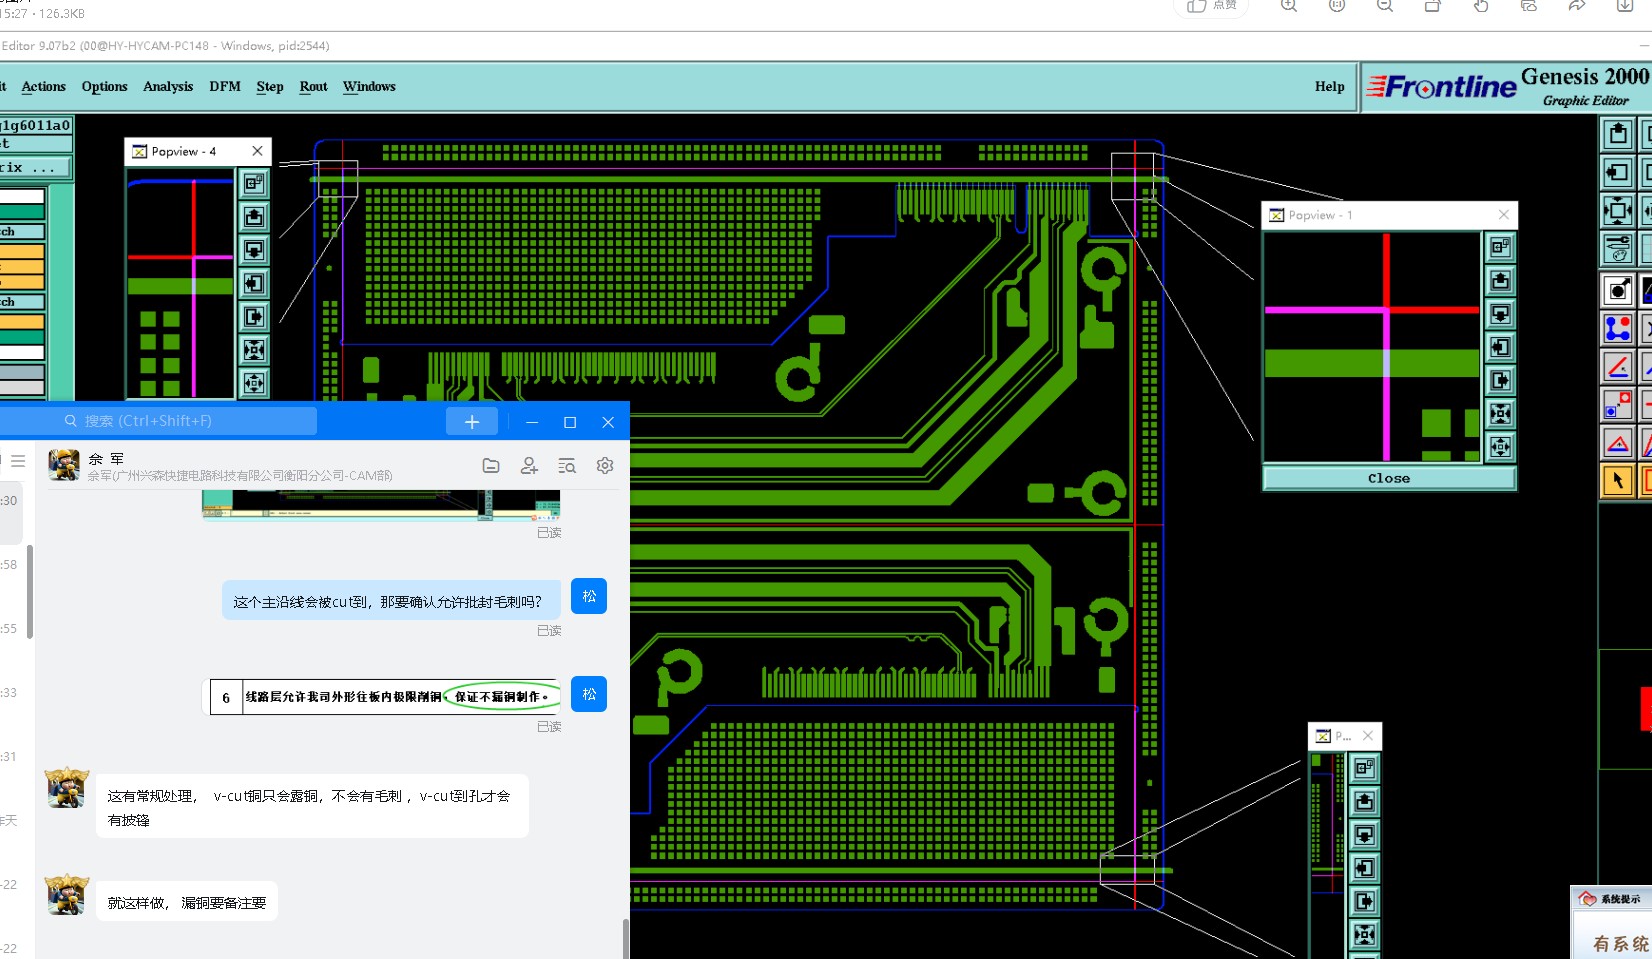Zoom out using Popview 1 outward arrows icon
Viewport: 1652px width, 959px height.
(1500, 447)
